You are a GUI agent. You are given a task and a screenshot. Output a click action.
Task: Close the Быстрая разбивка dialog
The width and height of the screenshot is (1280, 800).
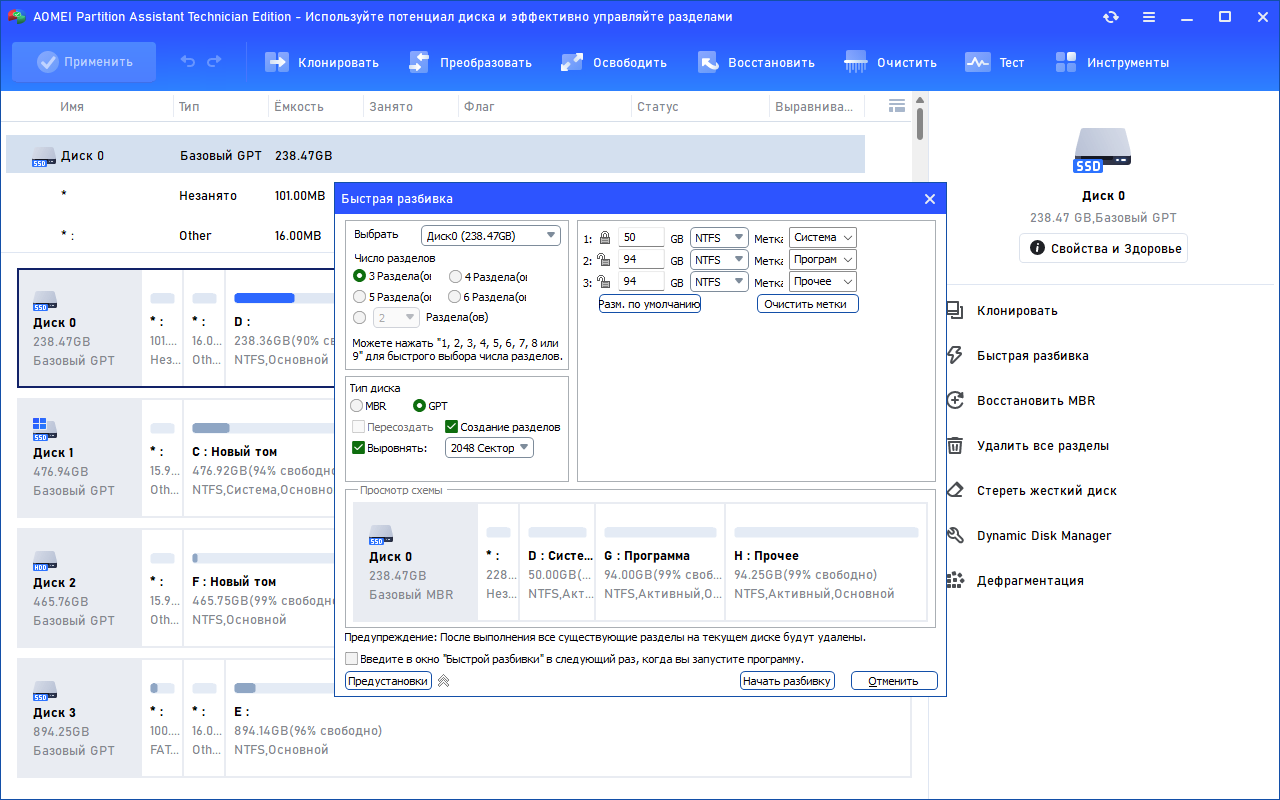(x=930, y=199)
